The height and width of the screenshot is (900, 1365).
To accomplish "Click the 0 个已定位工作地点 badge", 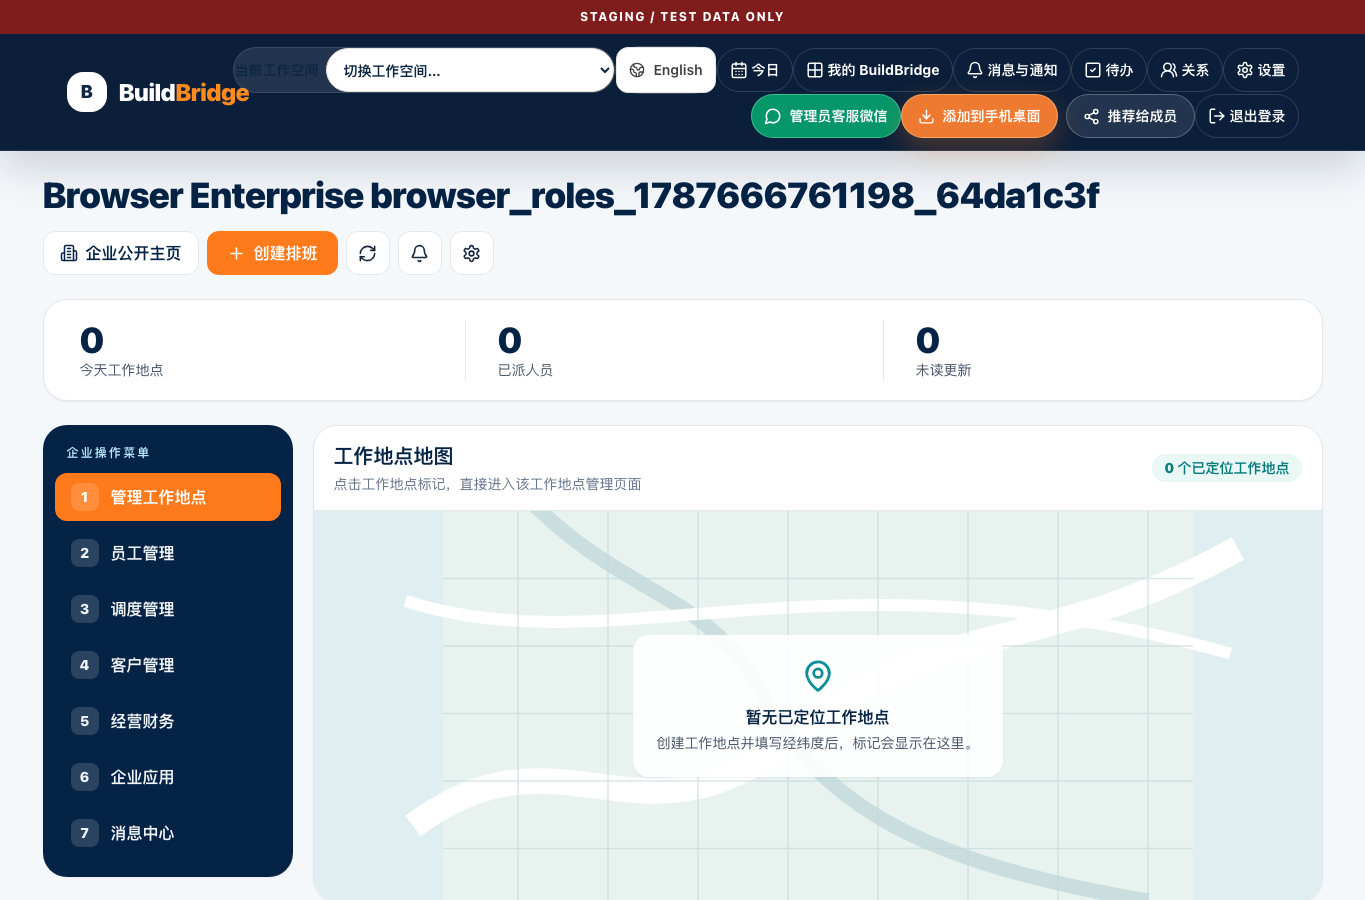I will tap(1227, 468).
